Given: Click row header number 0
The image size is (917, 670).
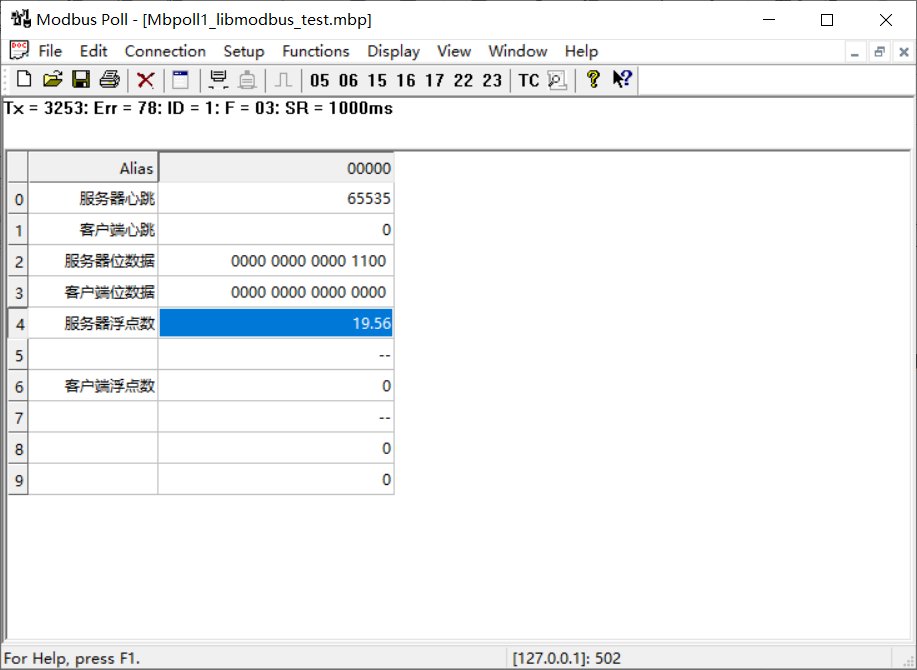Looking at the screenshot, I should coord(19,199).
